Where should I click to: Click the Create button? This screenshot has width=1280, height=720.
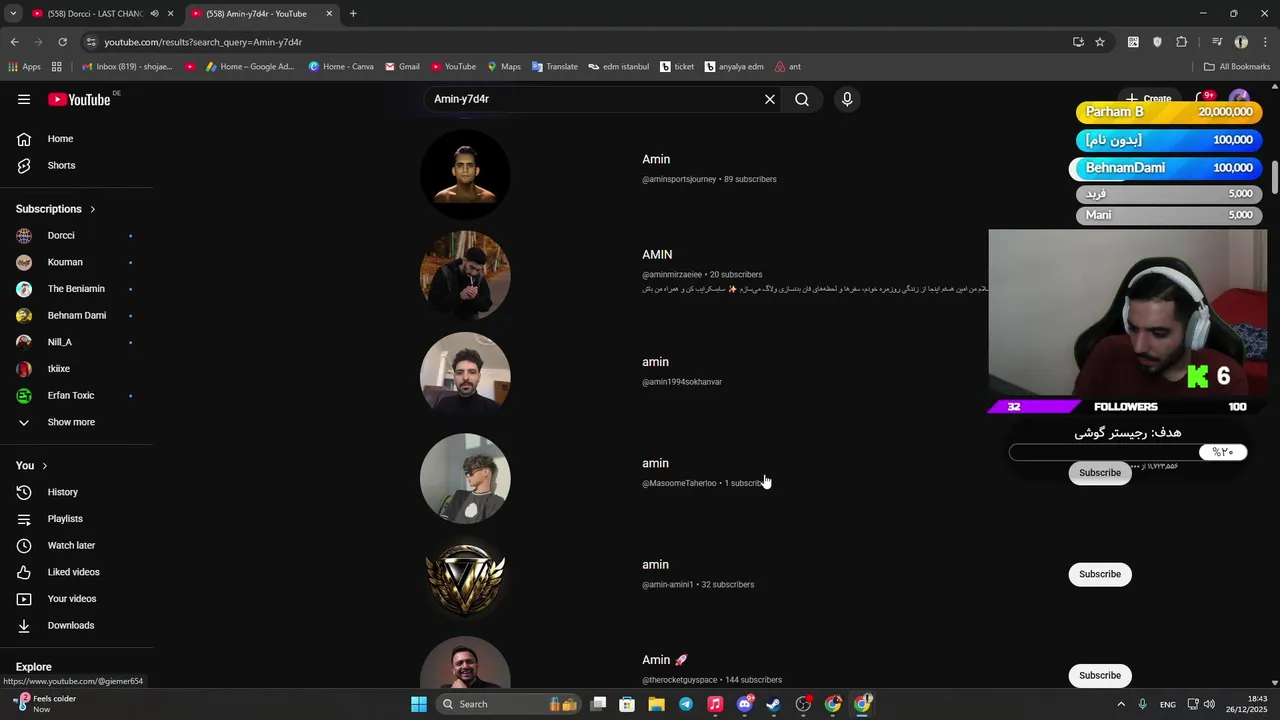1148,98
